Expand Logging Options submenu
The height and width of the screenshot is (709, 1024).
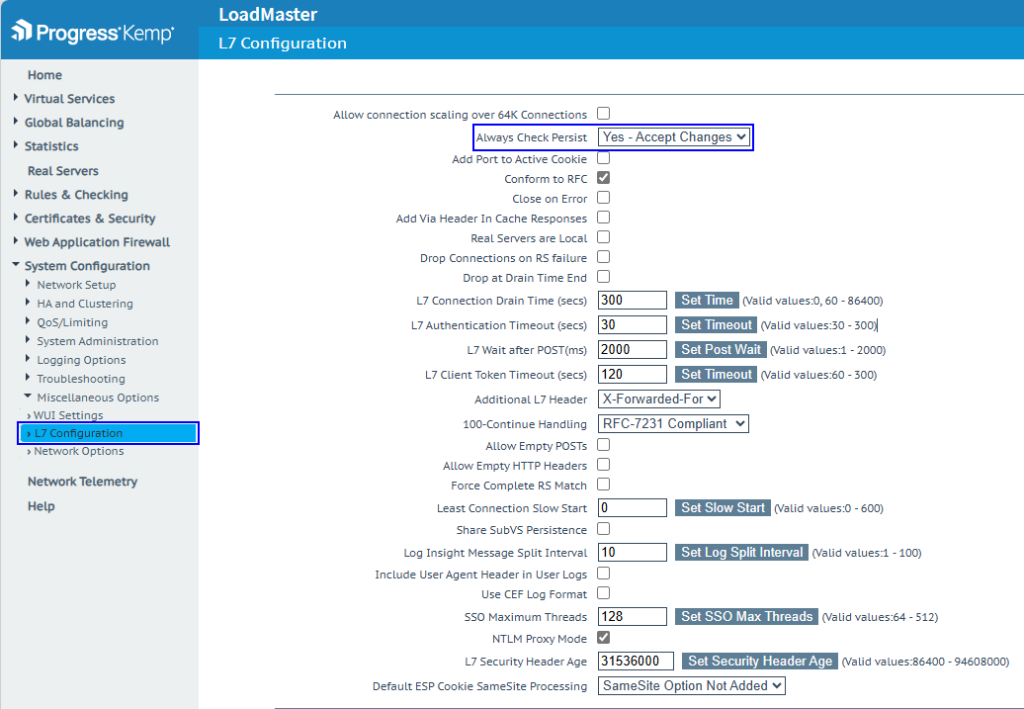coord(81,360)
